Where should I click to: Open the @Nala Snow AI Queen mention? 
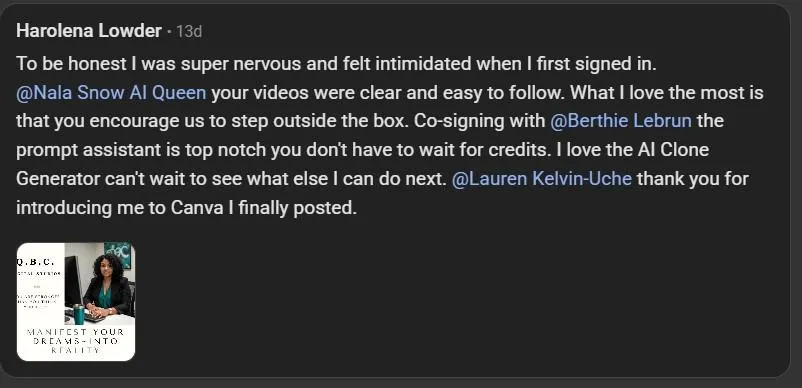[112, 93]
